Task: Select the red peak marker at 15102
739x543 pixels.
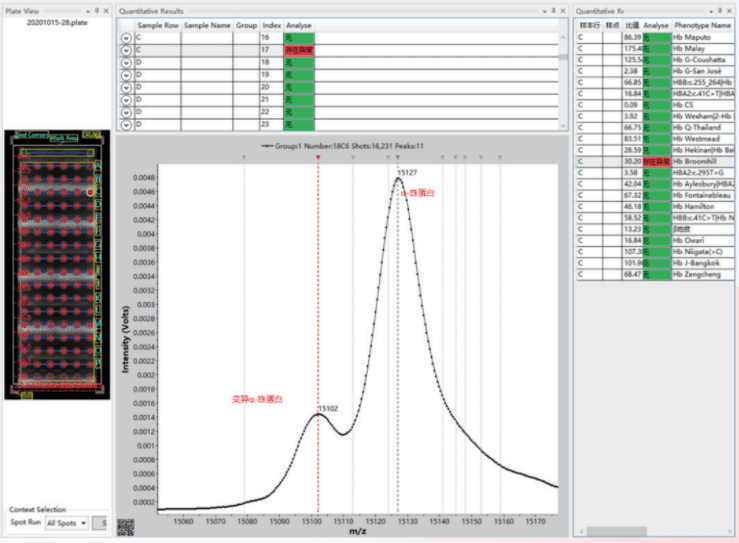Action: click(x=318, y=157)
